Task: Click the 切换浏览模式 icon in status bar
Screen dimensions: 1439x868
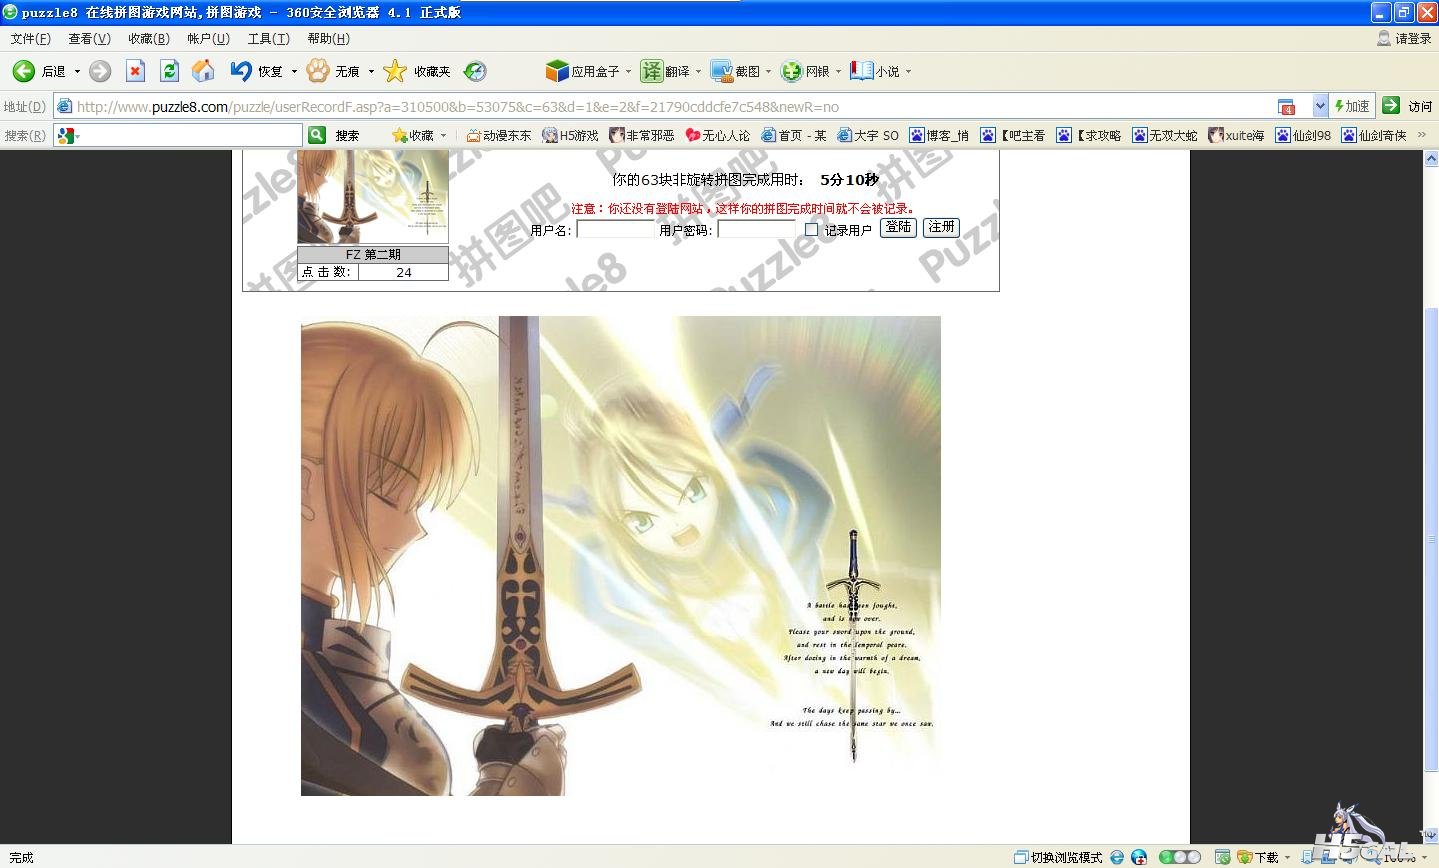Action: (1021, 857)
